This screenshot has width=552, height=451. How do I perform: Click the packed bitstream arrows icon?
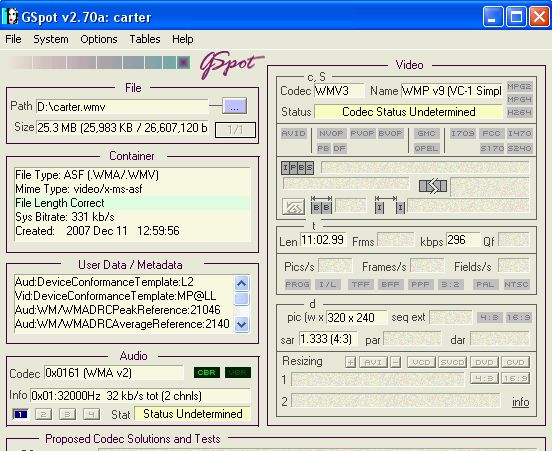[433, 186]
